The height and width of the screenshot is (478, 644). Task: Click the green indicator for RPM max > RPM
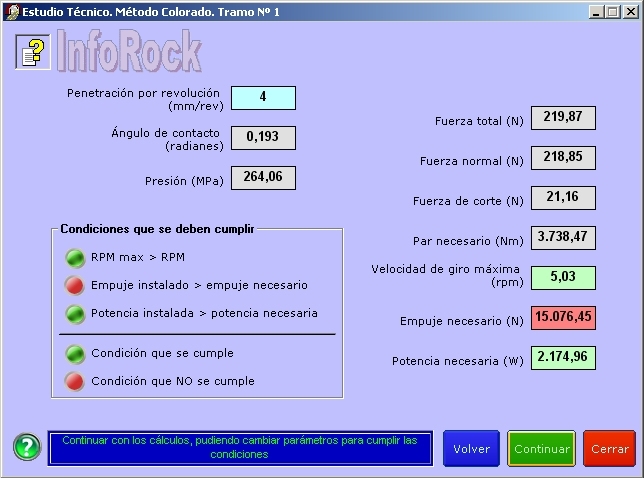tap(75, 257)
